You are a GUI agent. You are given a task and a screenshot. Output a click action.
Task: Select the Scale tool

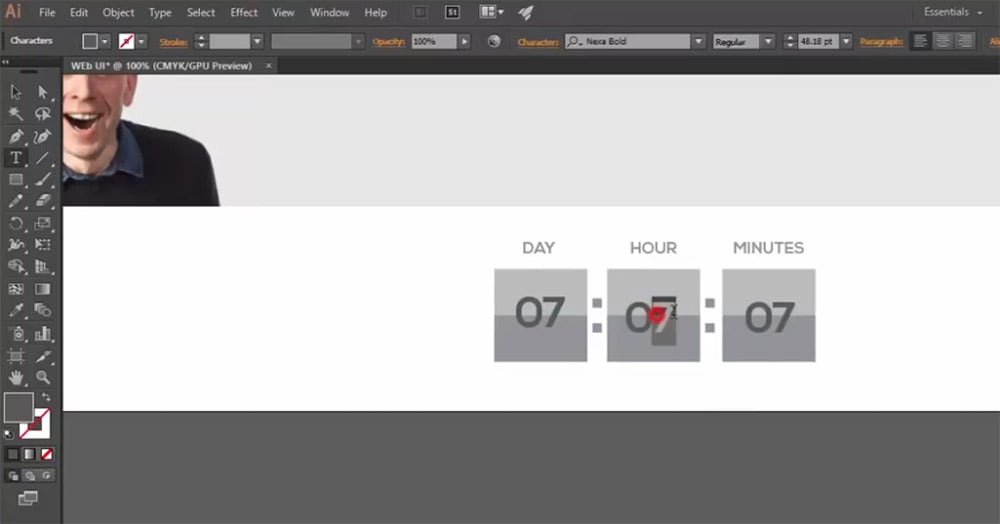point(43,223)
